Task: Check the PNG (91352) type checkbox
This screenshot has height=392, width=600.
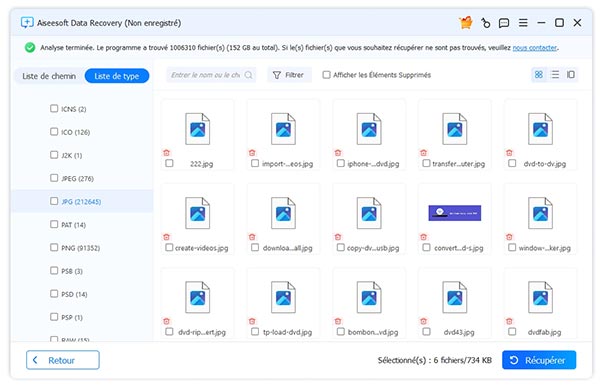Action: pyautogui.click(x=54, y=247)
